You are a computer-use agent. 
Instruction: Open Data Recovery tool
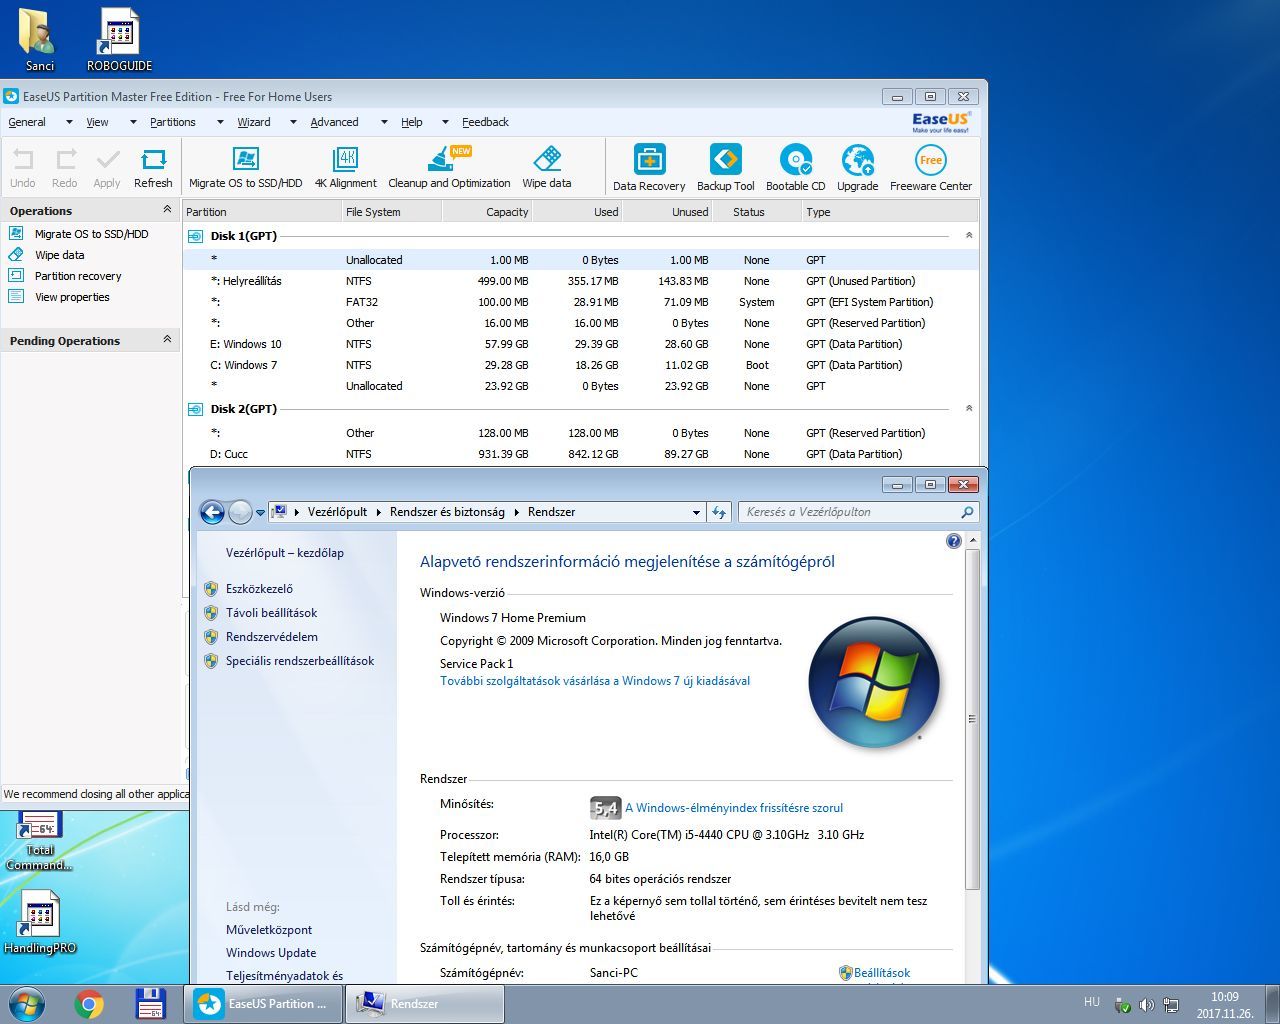(649, 167)
